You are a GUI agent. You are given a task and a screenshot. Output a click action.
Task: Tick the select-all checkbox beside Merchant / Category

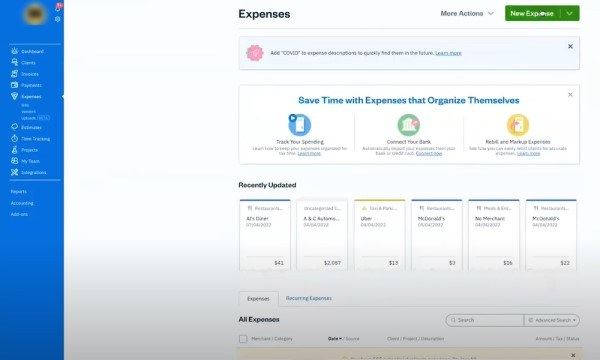(243, 339)
